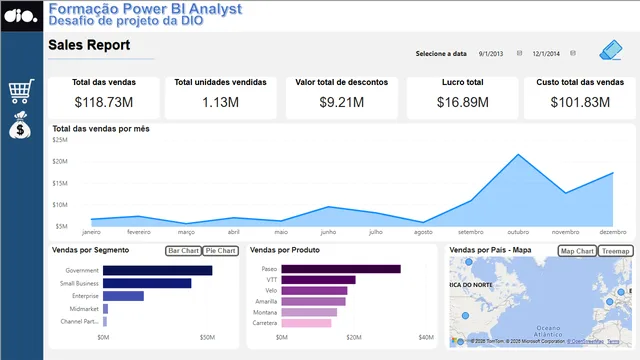This screenshot has height=360, width=640.
Task: Click the novembro point on line chart
Action: point(565,193)
